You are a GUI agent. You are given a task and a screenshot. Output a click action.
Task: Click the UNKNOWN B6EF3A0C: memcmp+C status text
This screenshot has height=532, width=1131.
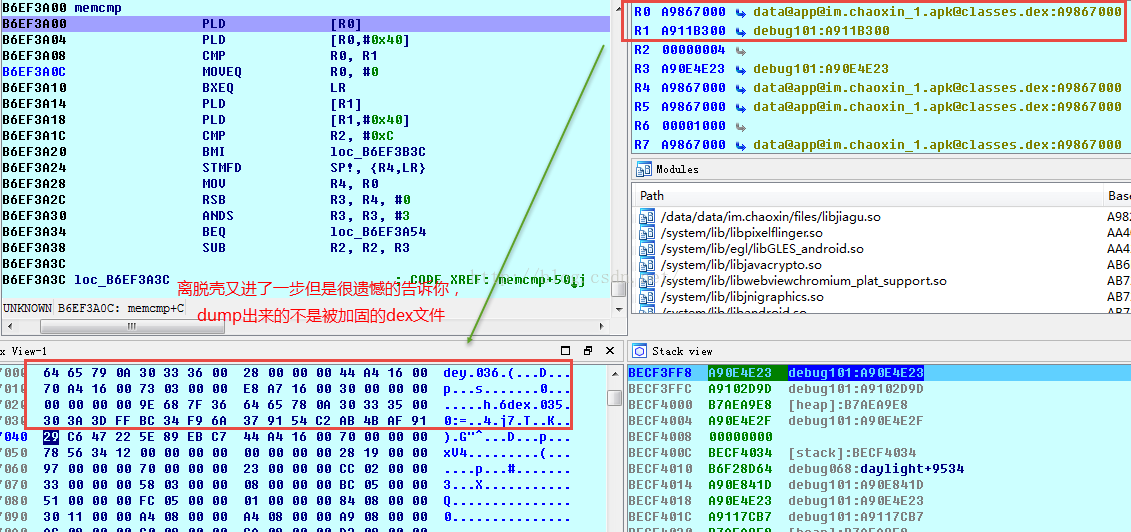pyautogui.click(x=93, y=308)
